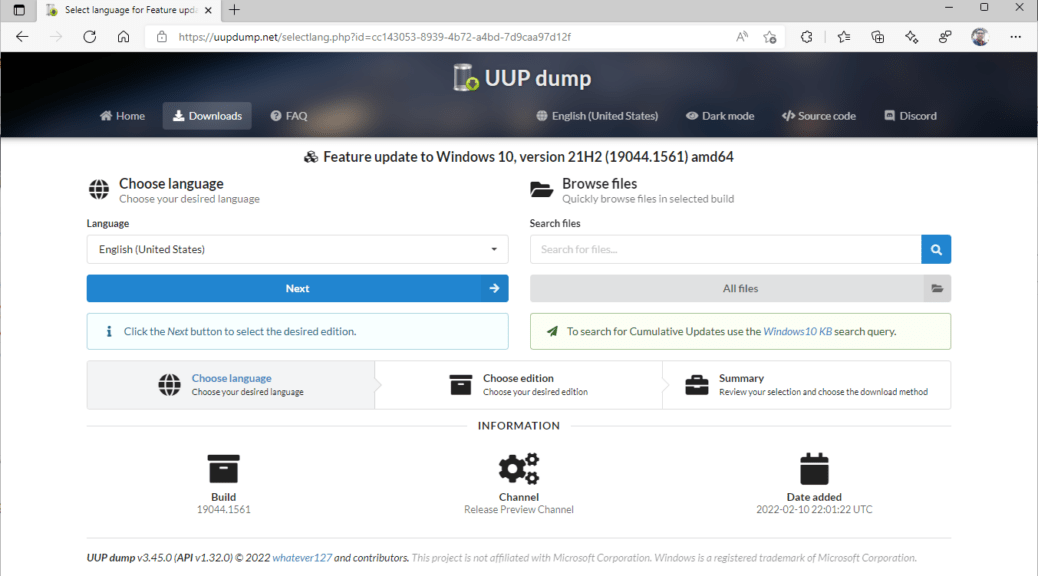Click the blue search magnifier button
The width and height of the screenshot is (1038, 576).
pyautogui.click(x=936, y=249)
